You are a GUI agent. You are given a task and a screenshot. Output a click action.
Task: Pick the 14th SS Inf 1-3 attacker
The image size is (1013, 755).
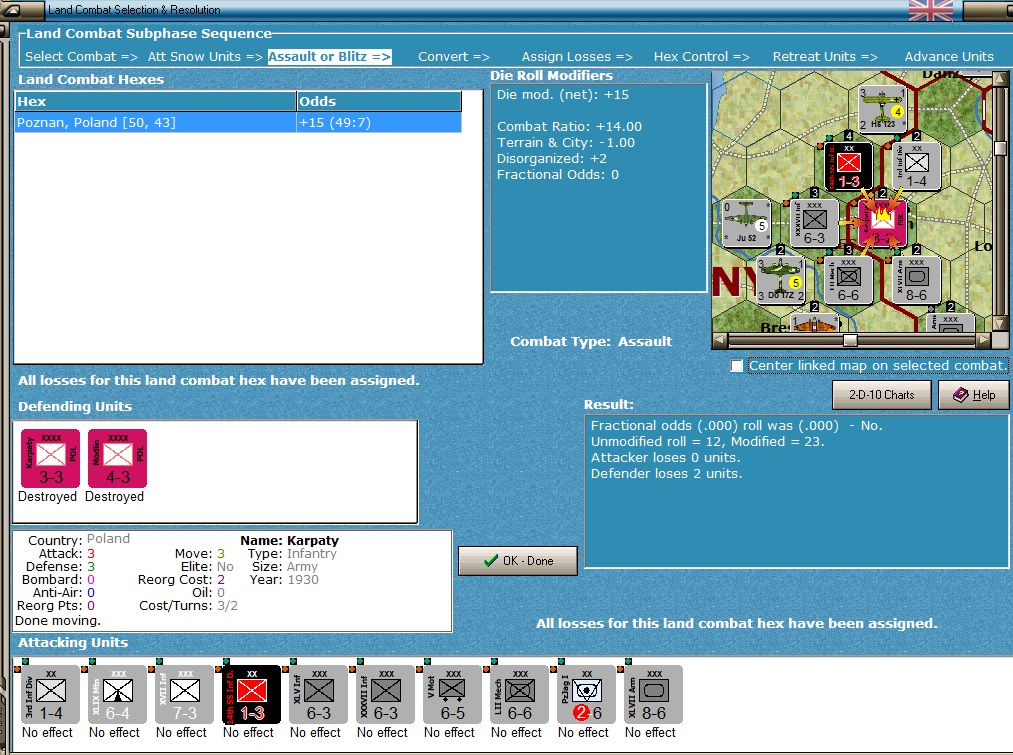[251, 695]
